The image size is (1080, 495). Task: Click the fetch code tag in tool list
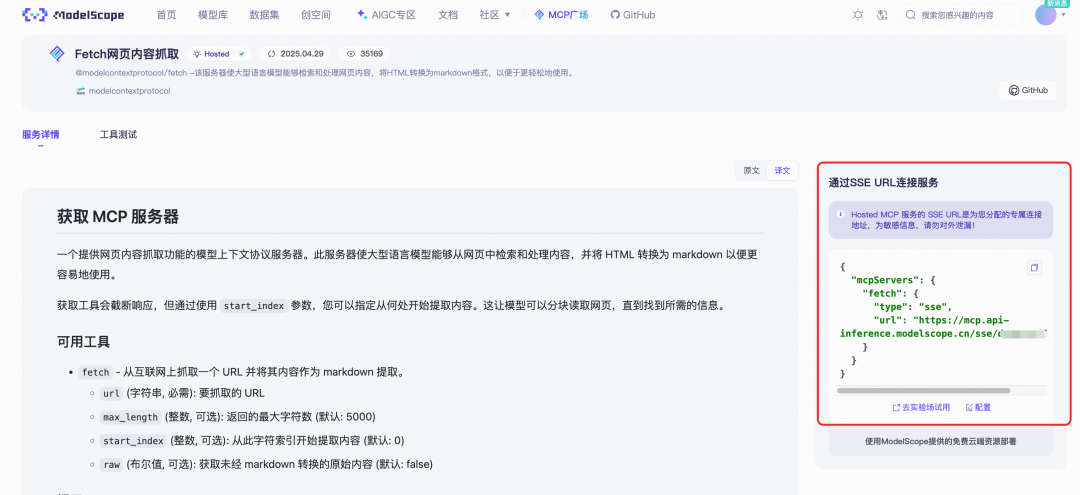click(96, 372)
